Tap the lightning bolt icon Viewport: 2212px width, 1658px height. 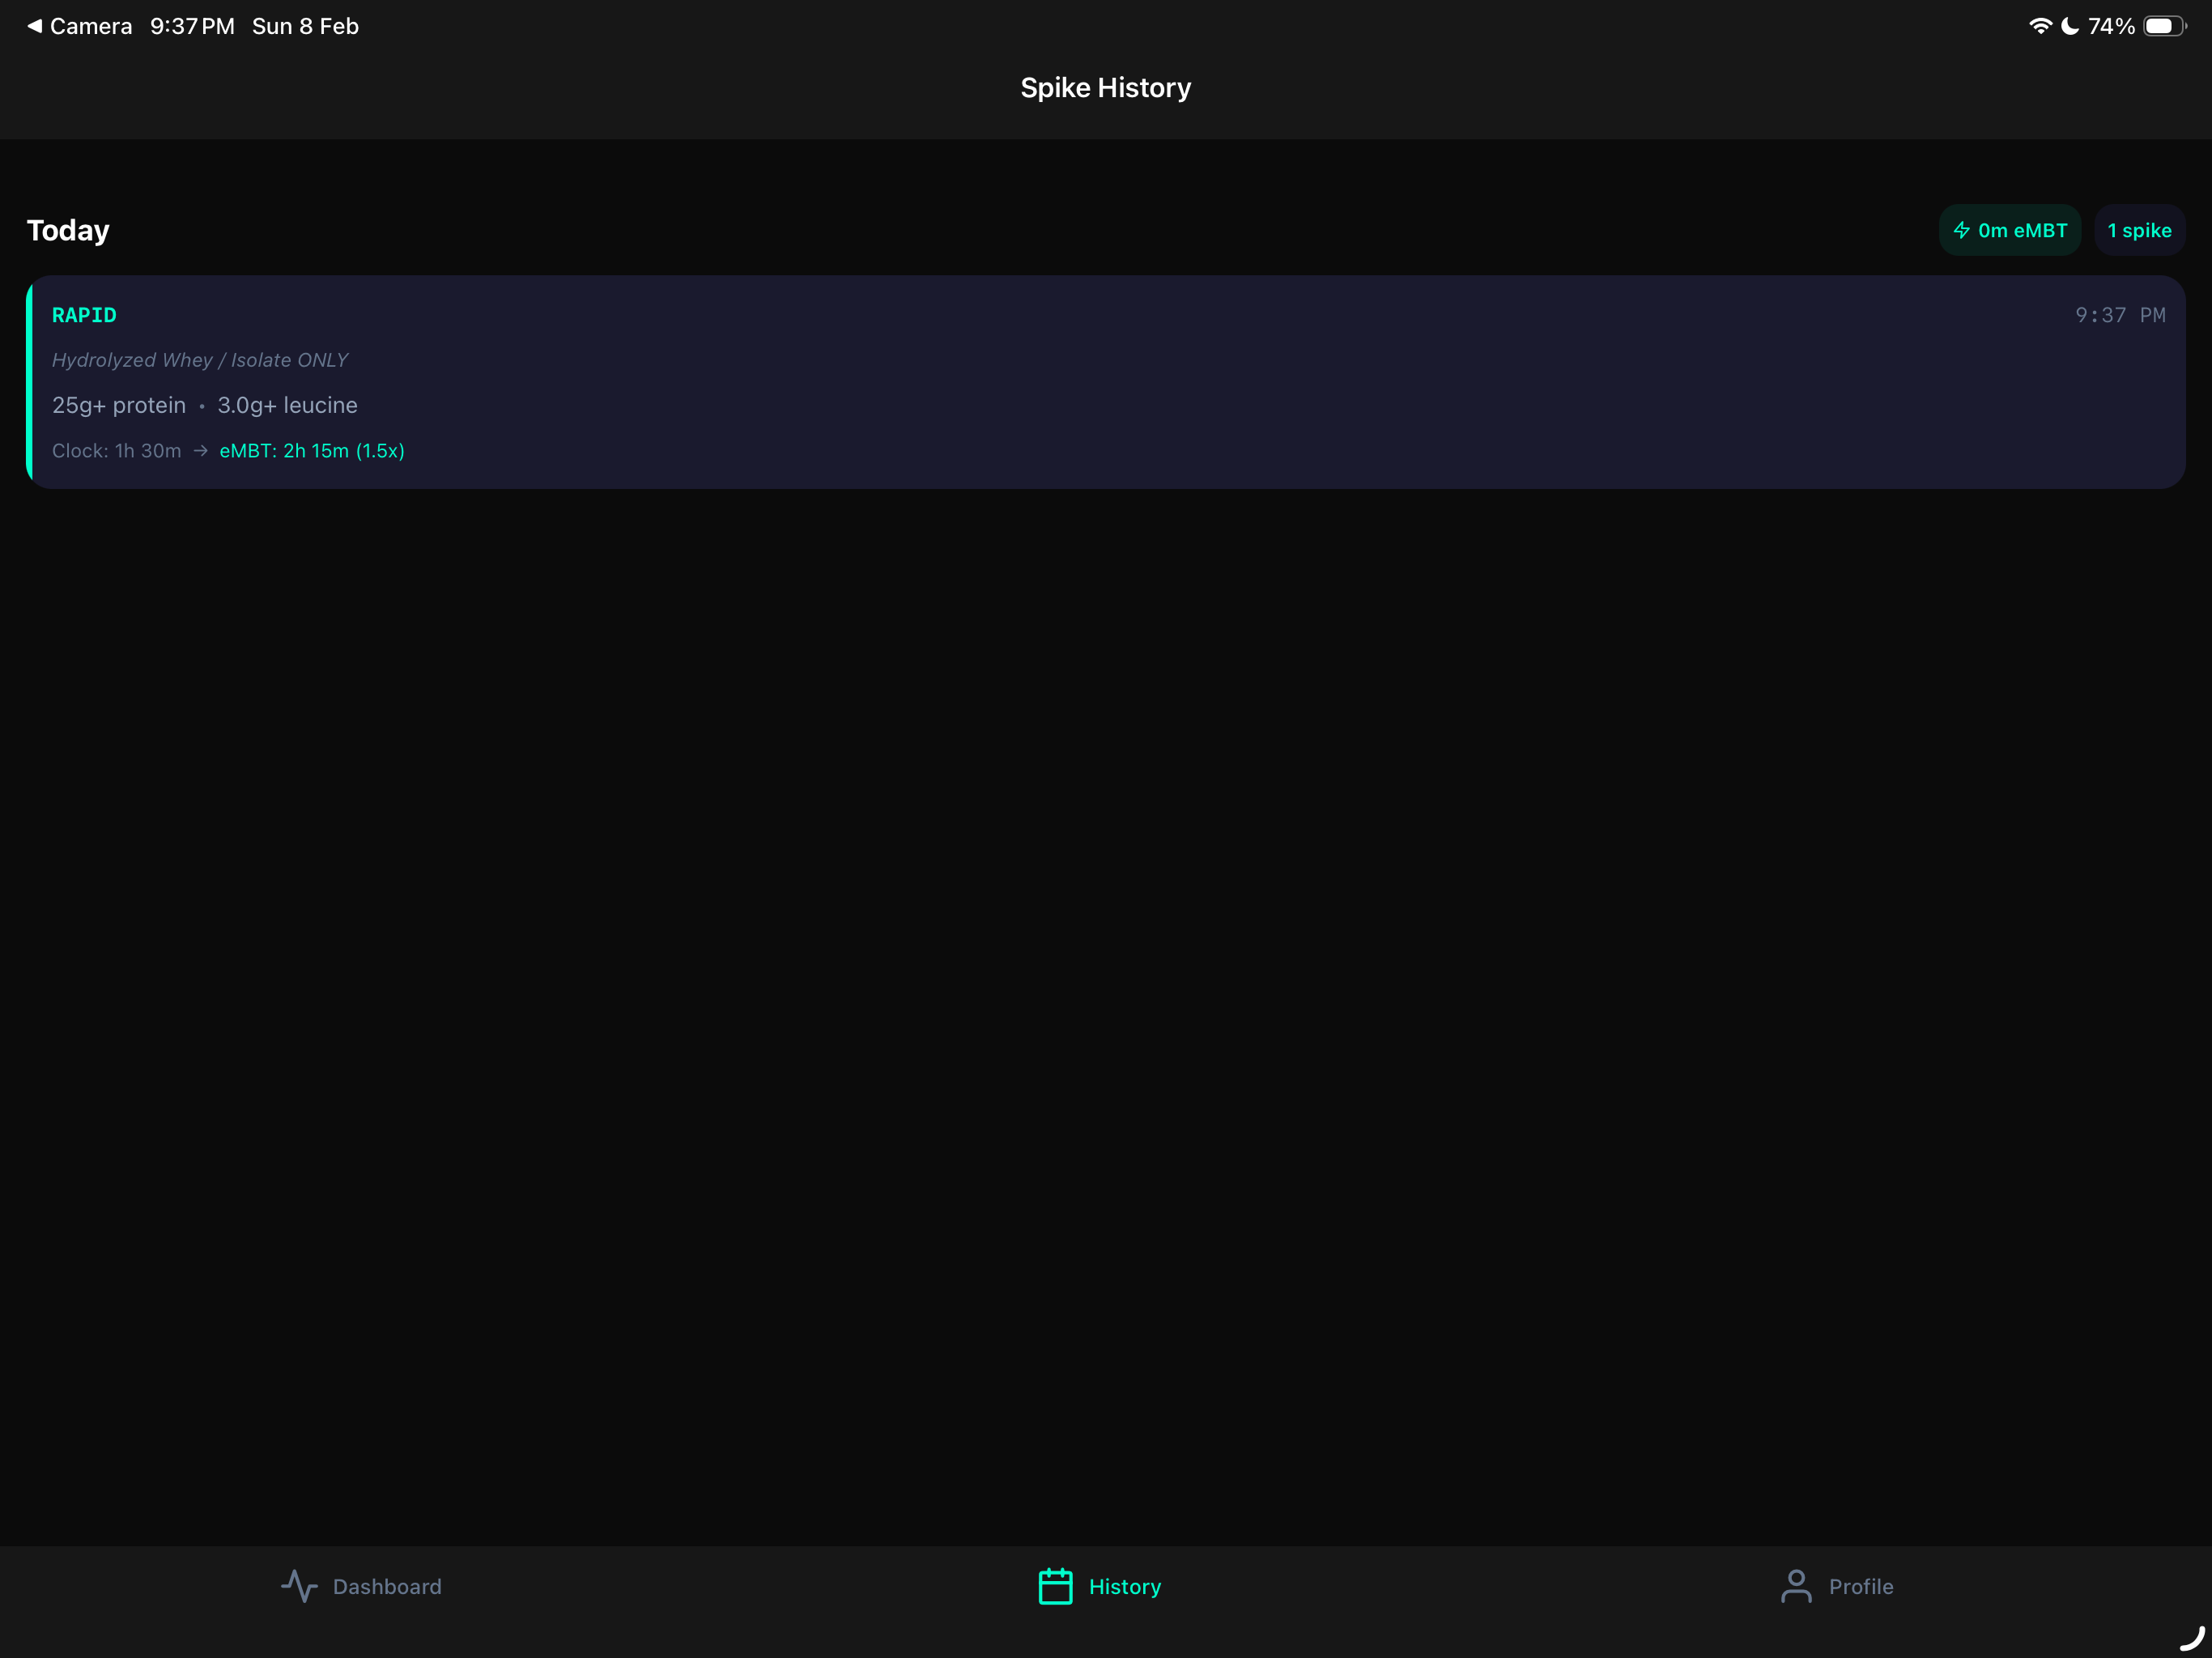tap(1961, 230)
